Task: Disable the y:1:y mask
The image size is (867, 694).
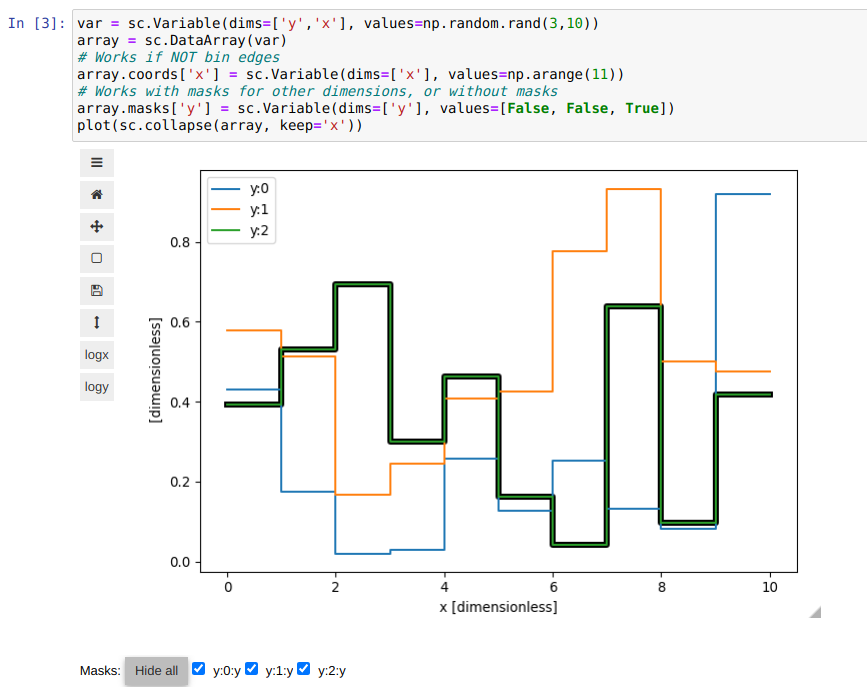Action: [x=251, y=668]
